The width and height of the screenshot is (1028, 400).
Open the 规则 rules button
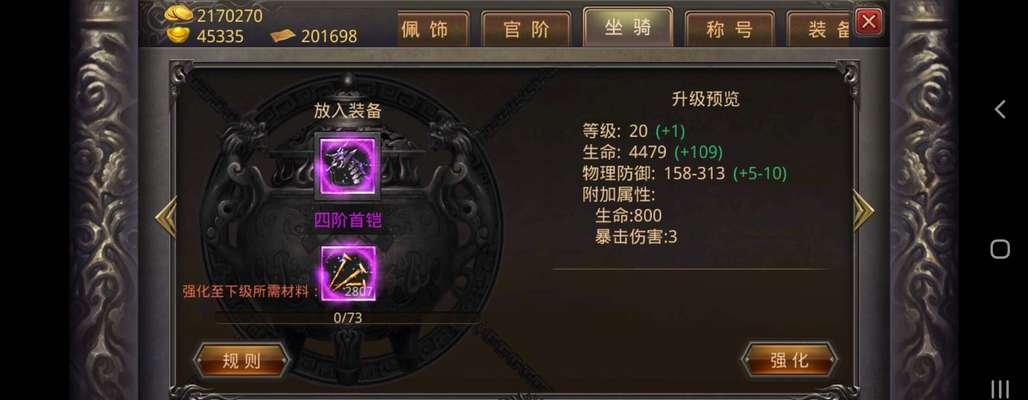click(x=241, y=360)
